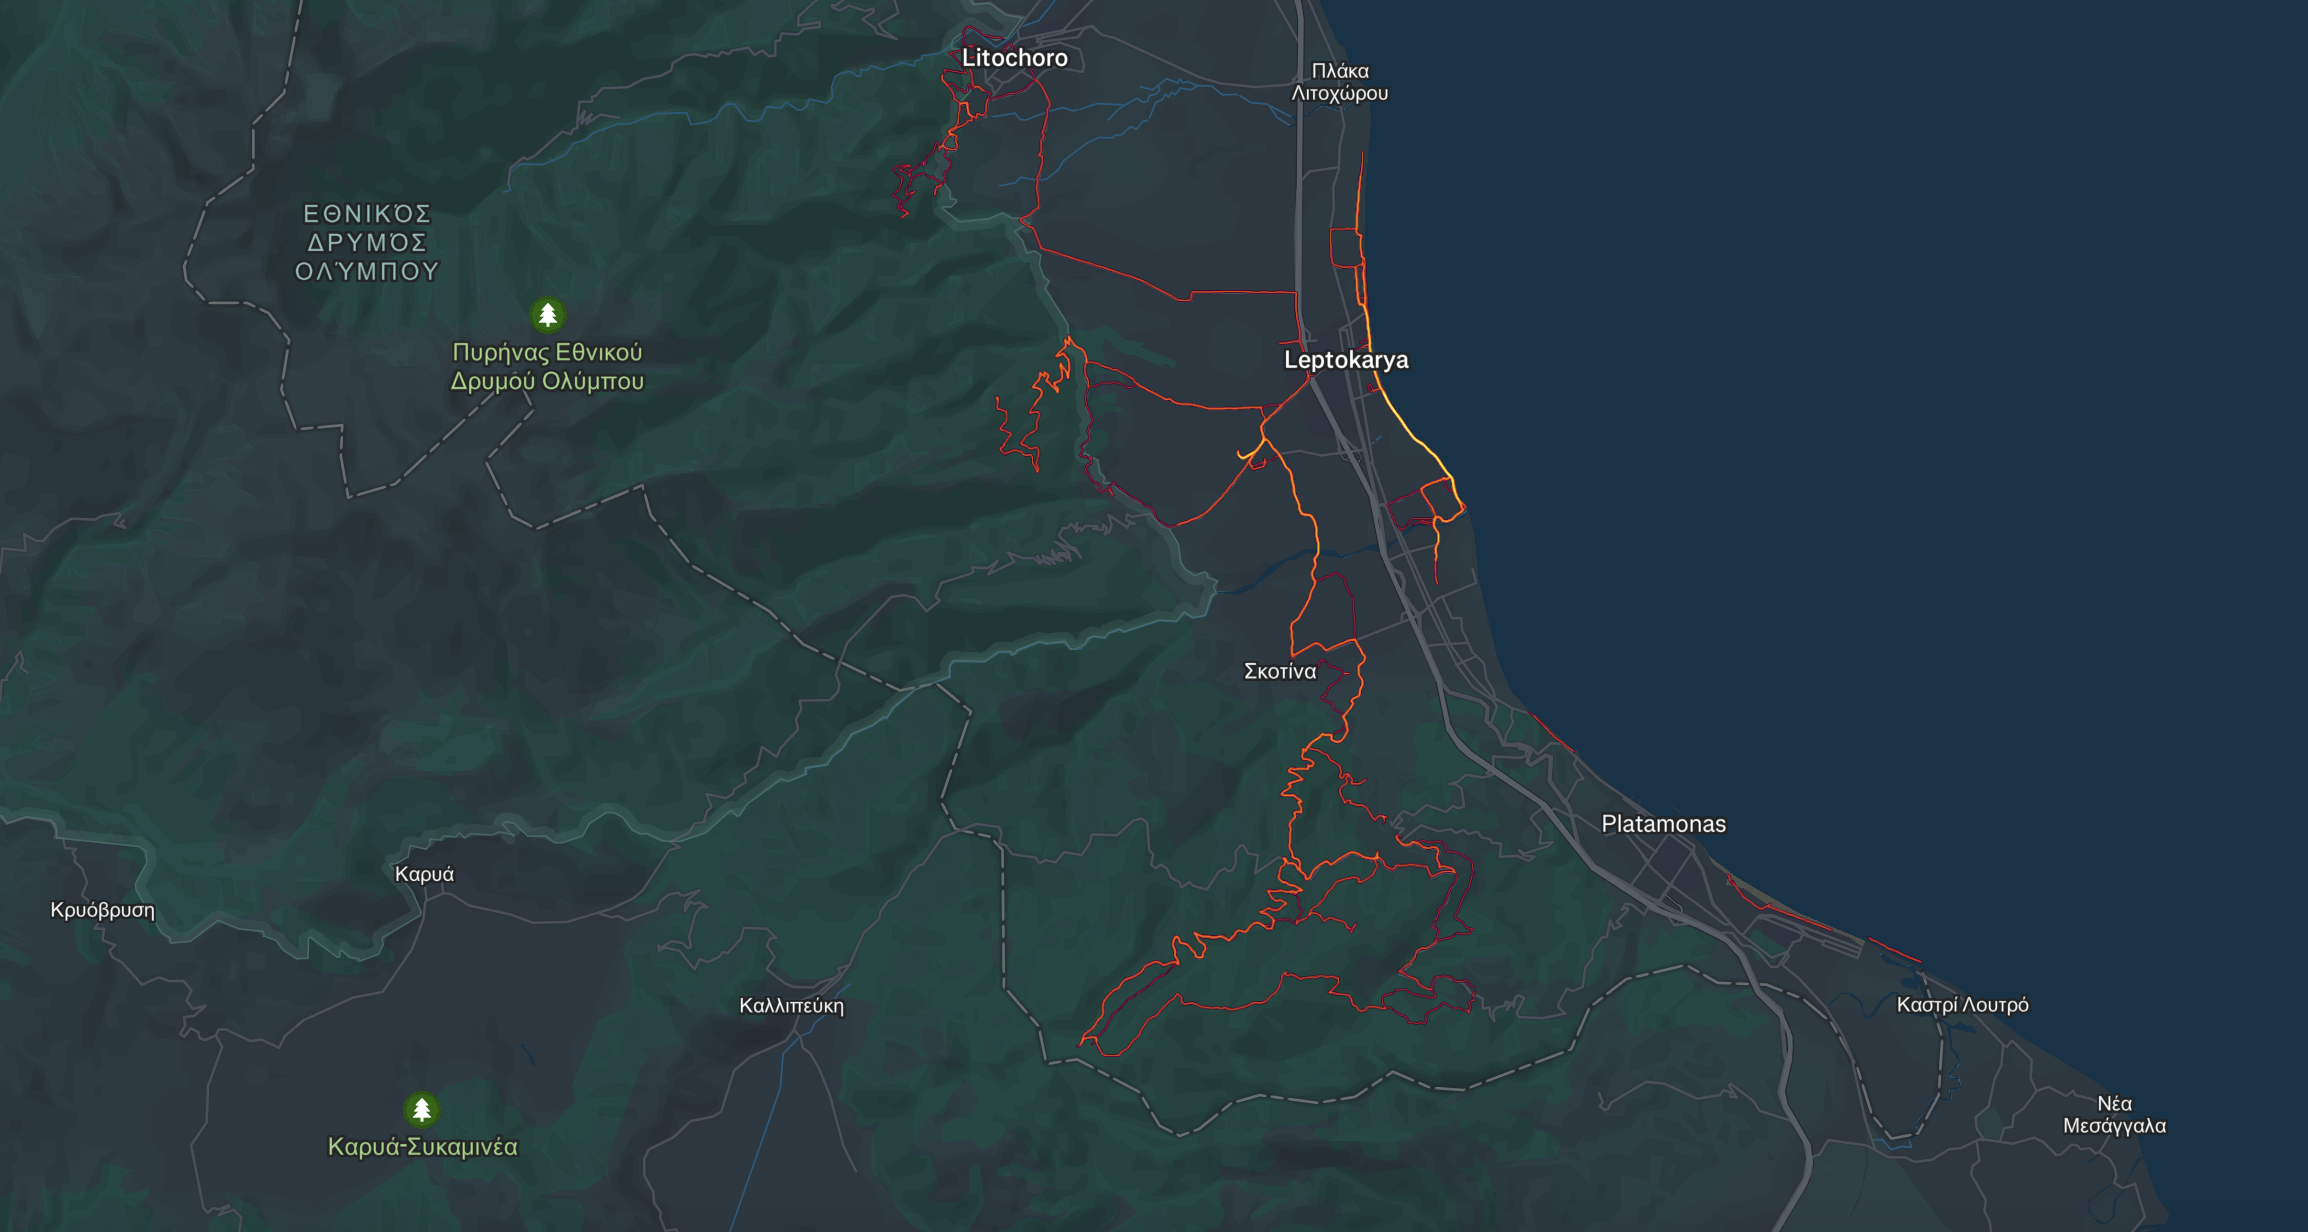Click the Platamonas place label

(x=1663, y=824)
